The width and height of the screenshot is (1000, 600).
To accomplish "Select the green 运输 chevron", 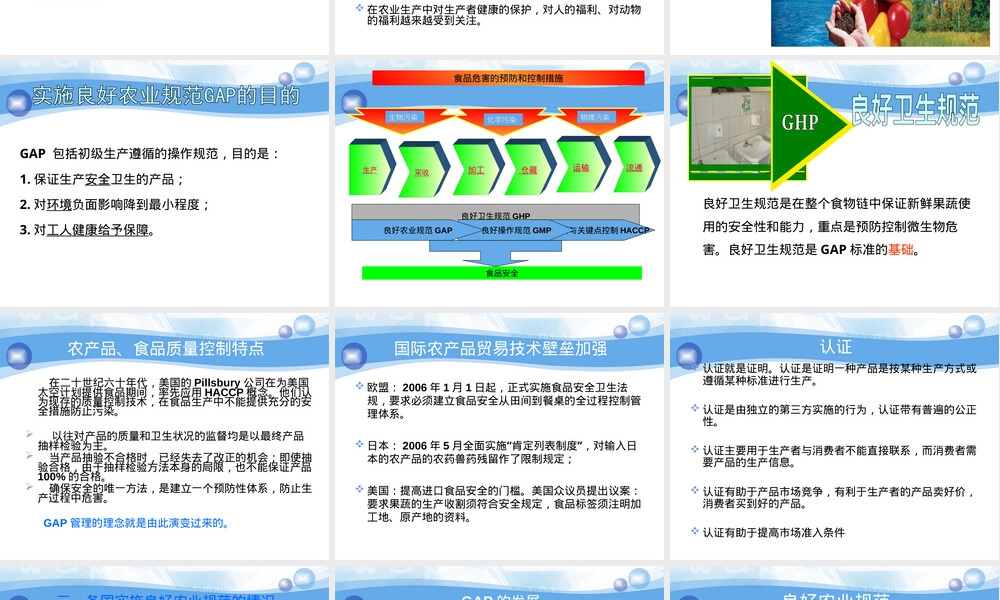I will click(x=582, y=165).
